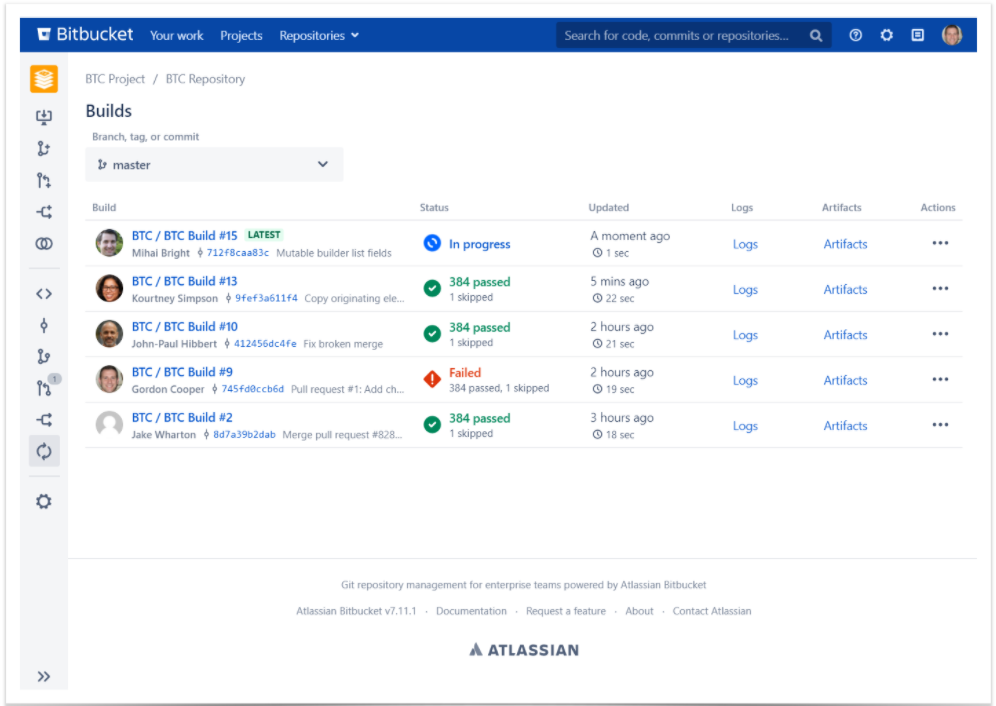This screenshot has width=996, height=706.
Task: Open Logs for Build #9
Action: 745,380
